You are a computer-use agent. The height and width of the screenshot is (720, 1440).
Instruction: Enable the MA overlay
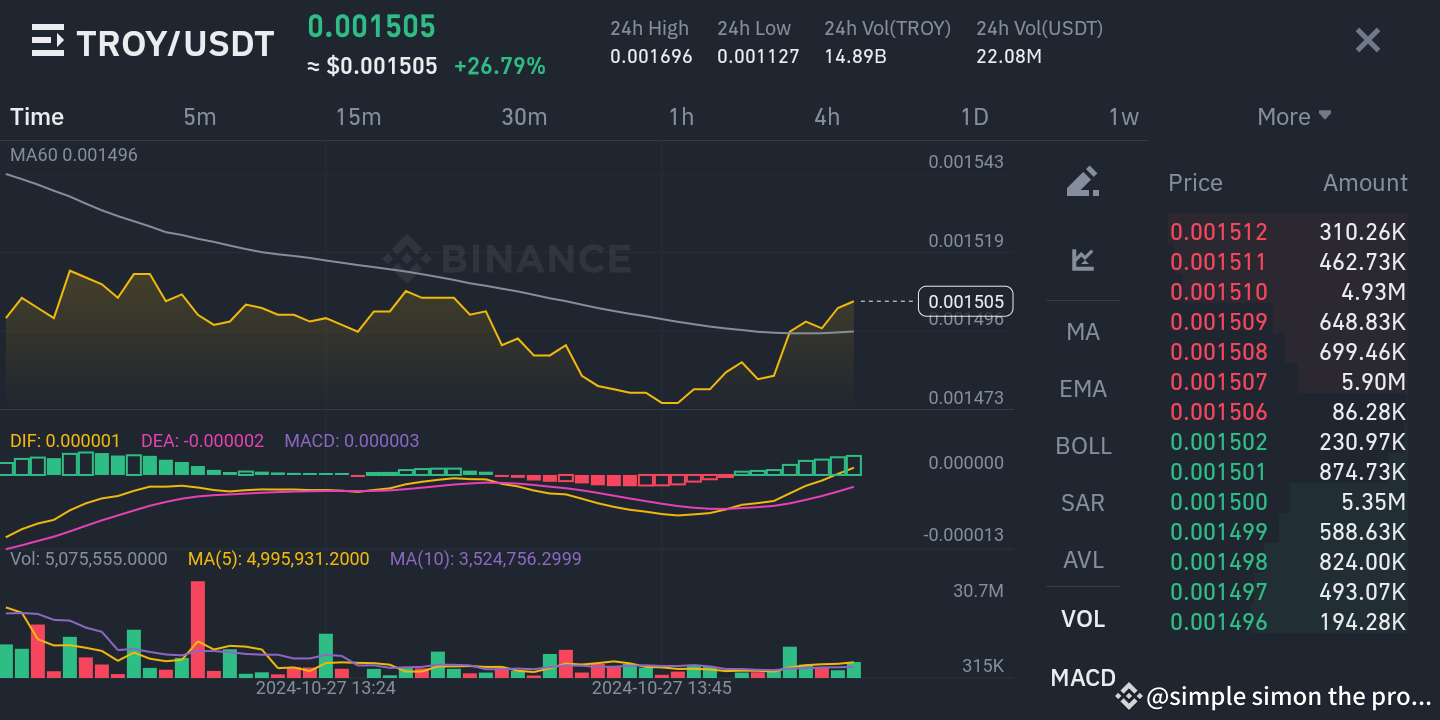[1083, 331]
